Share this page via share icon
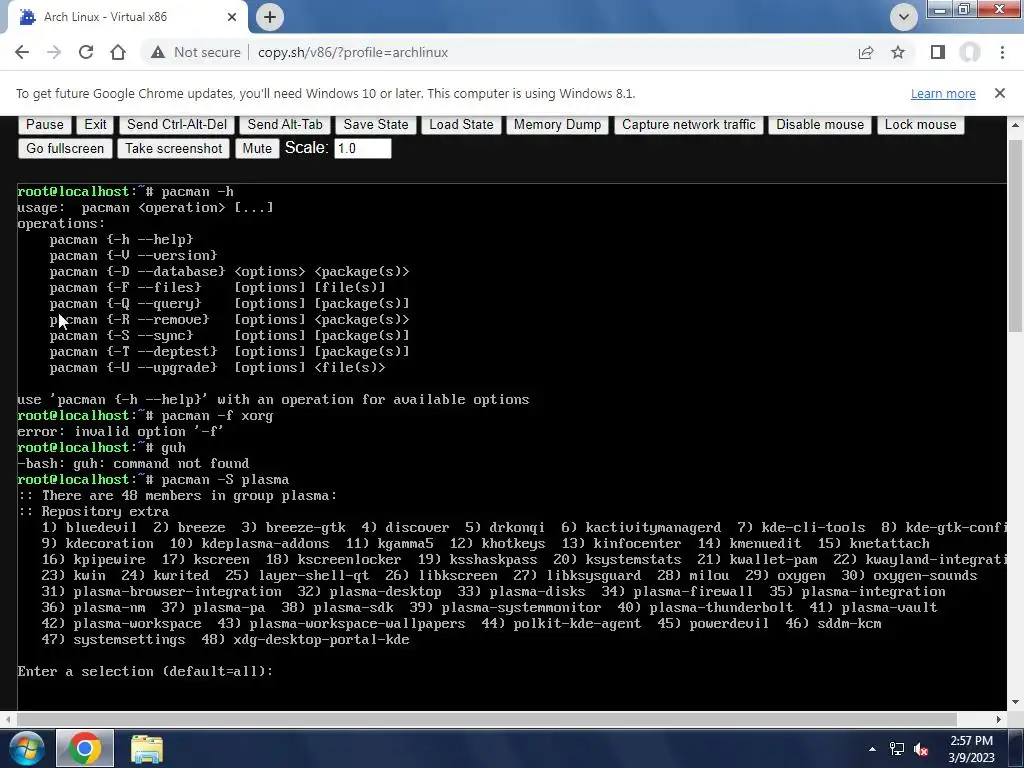The height and width of the screenshot is (768, 1024). pos(866,52)
